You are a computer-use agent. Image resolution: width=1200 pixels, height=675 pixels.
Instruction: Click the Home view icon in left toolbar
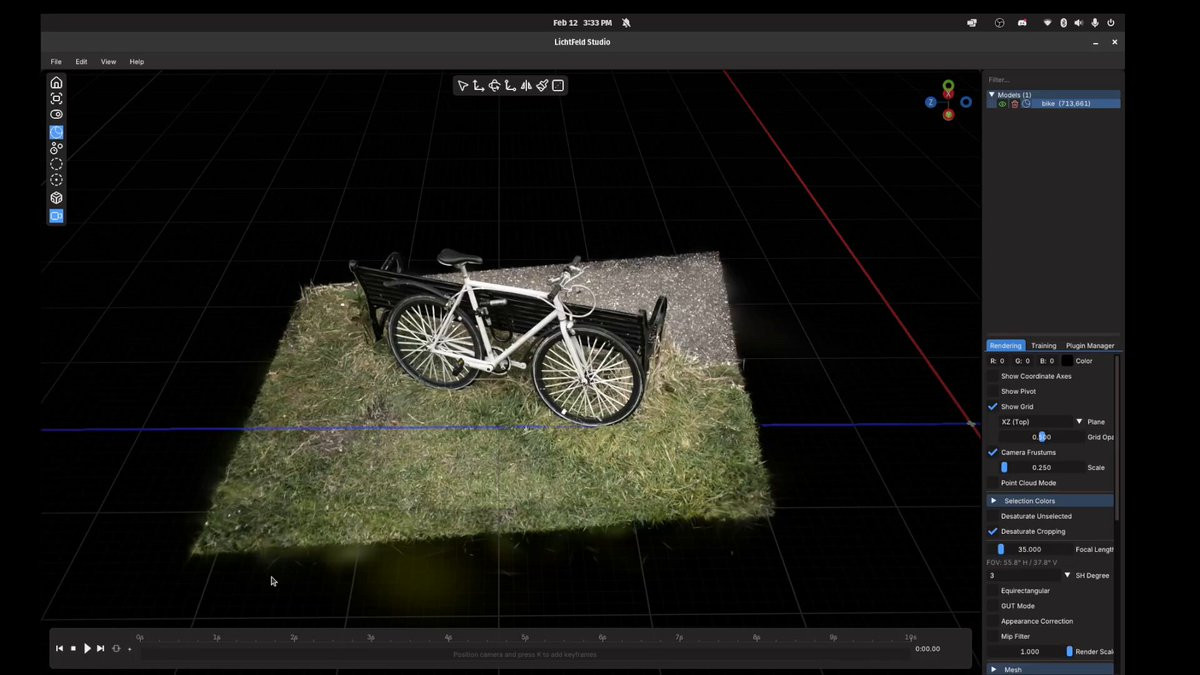click(x=56, y=83)
